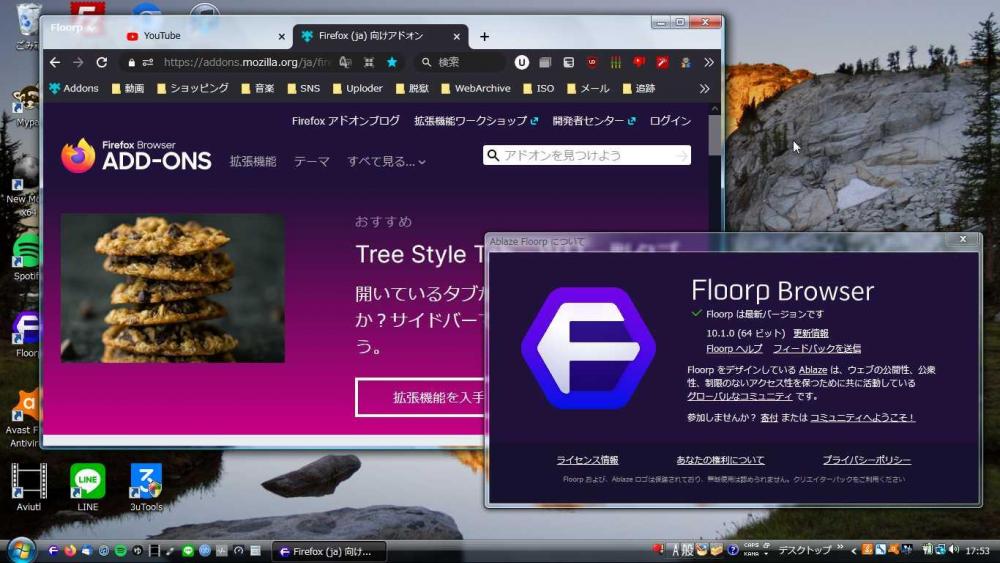Open Uploder bookmark folder
Viewport: 1000px width, 563px height.
[x=357, y=89]
